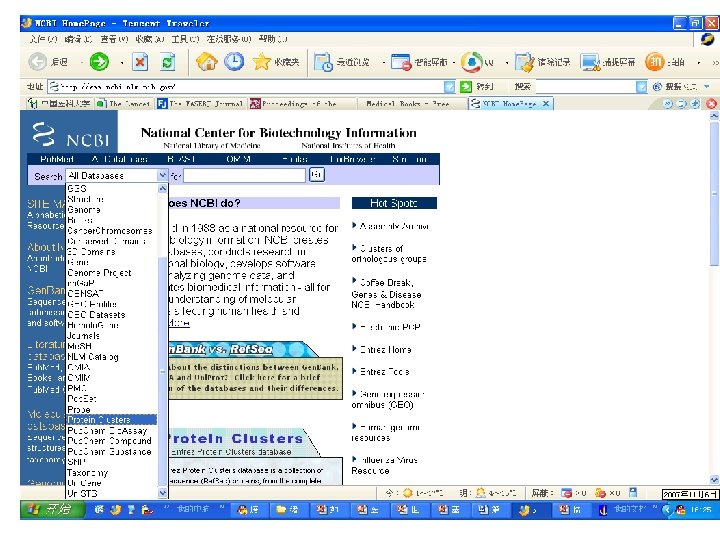Select GEO Datasets in database list

(96, 315)
